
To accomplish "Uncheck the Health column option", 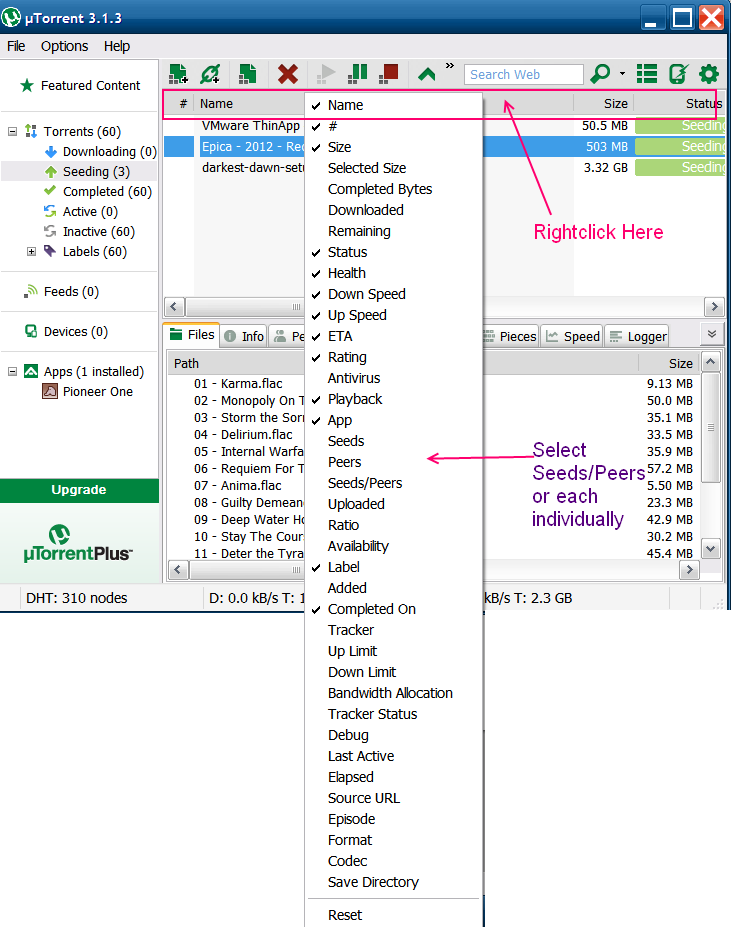I will (394, 273).
